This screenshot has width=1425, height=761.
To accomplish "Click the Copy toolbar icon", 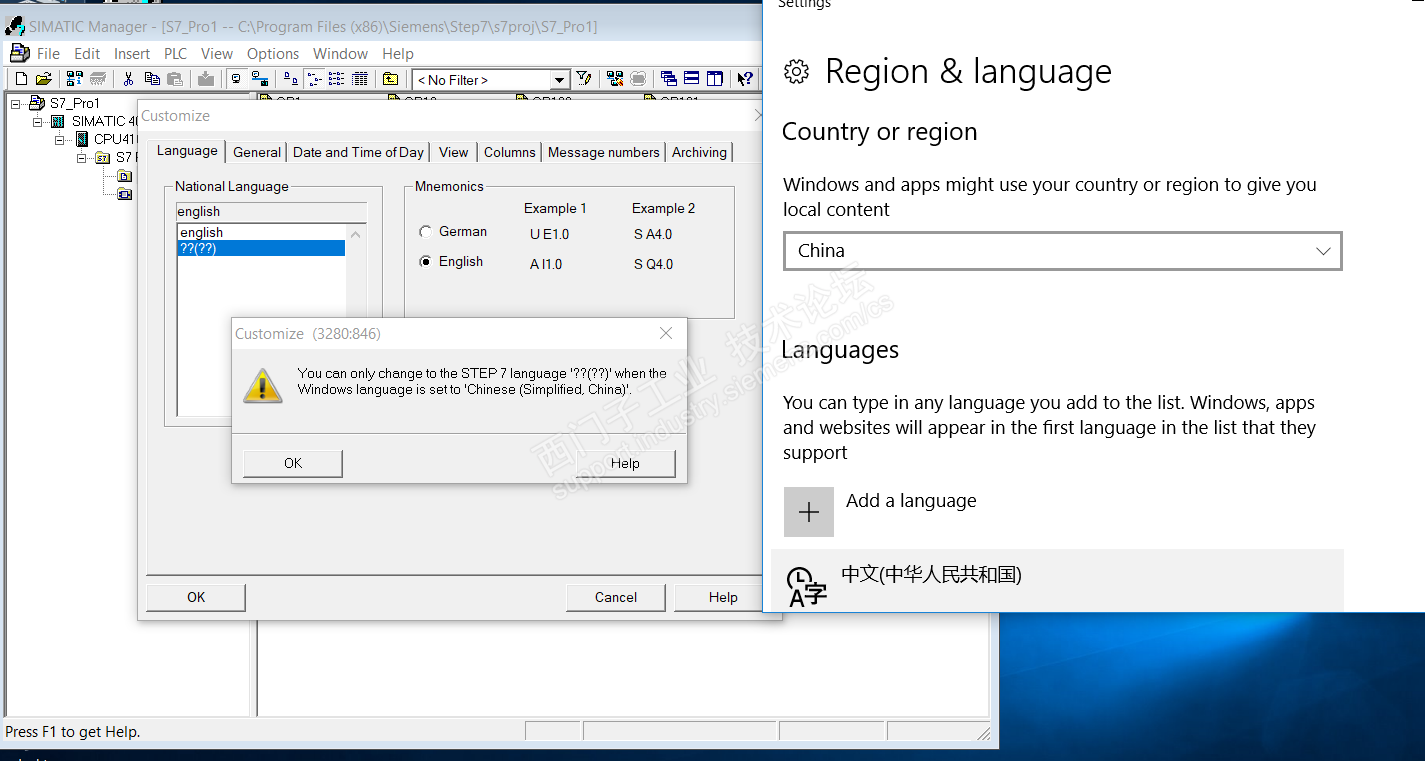I will click(x=152, y=79).
